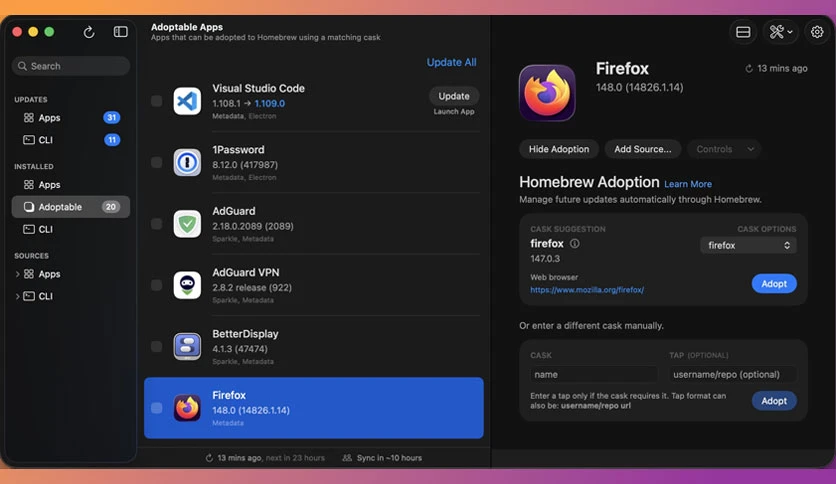Expand the Sources Apps tree

(x=17, y=274)
